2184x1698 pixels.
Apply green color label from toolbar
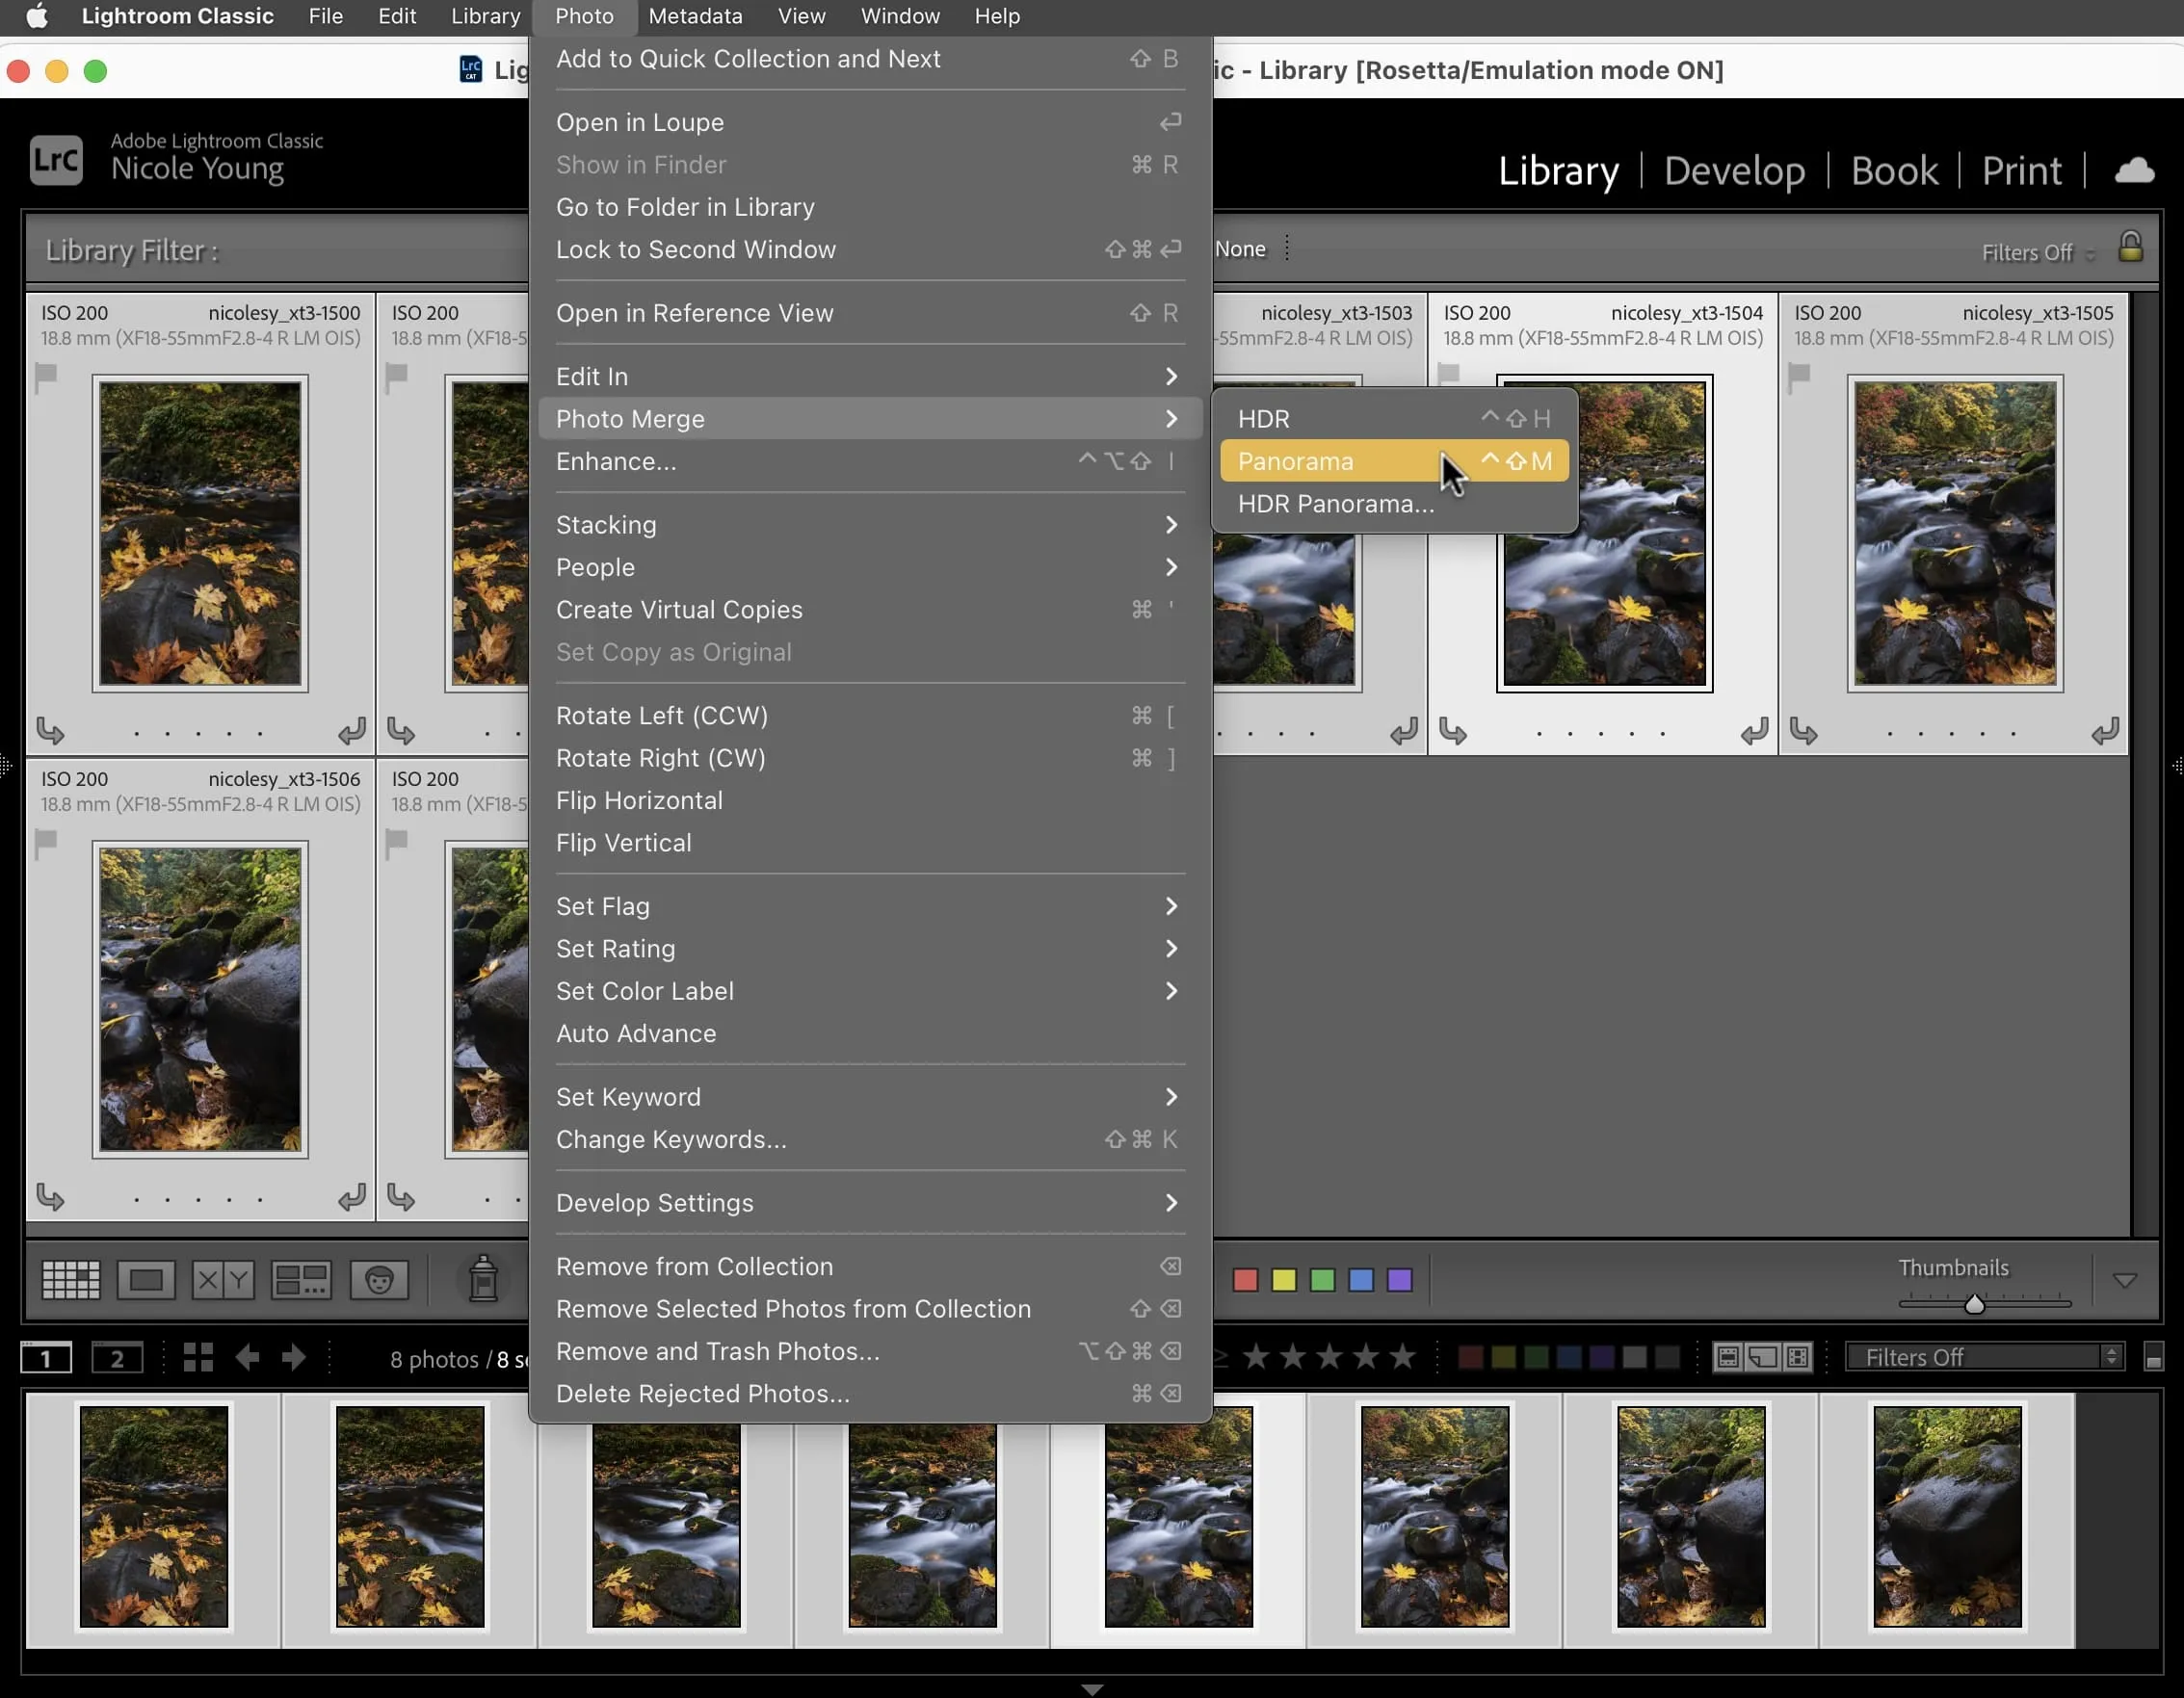(1322, 1280)
